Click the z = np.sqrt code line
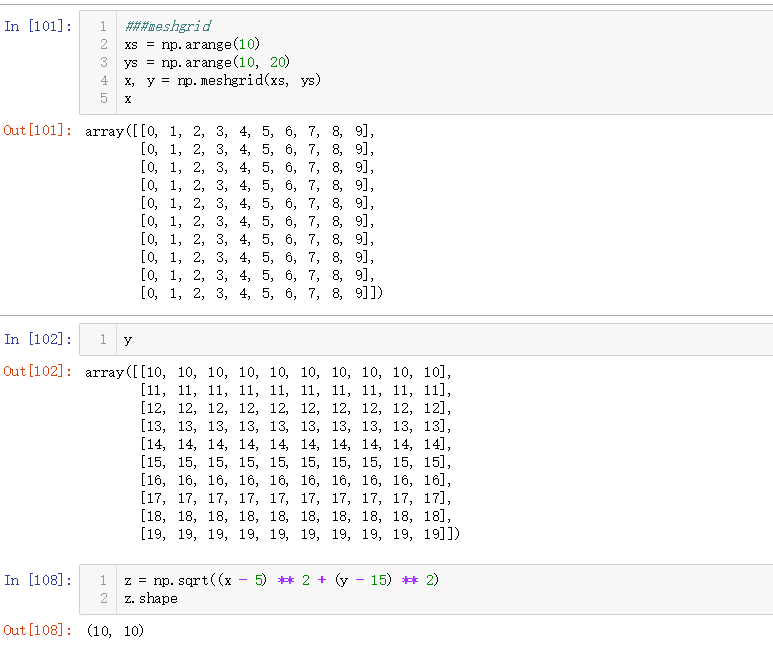Image resolution: width=773 pixels, height=649 pixels. [x=281, y=580]
